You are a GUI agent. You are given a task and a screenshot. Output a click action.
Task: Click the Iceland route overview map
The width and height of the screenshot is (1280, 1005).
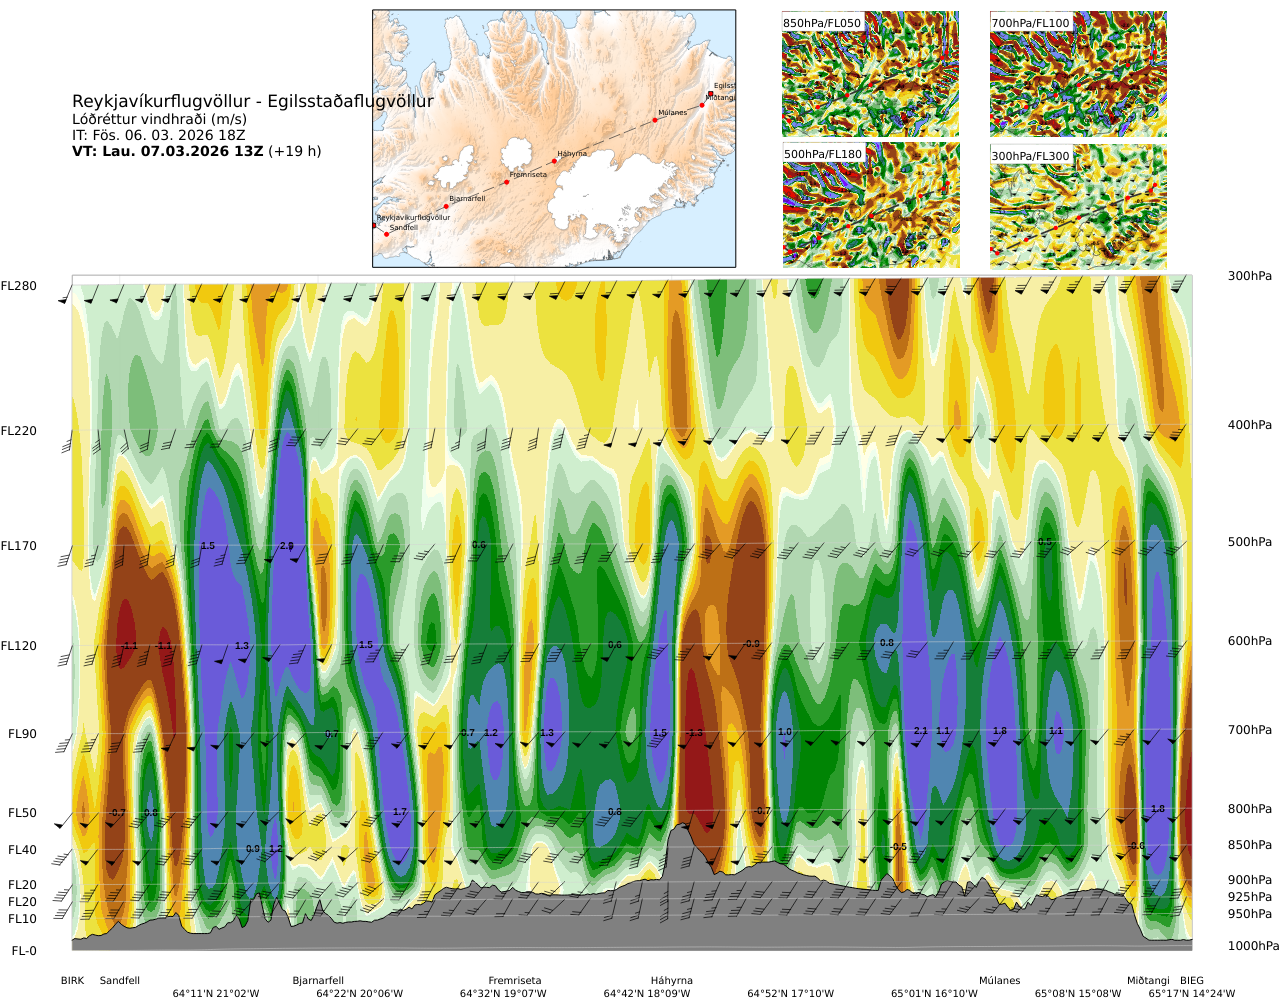[554, 139]
